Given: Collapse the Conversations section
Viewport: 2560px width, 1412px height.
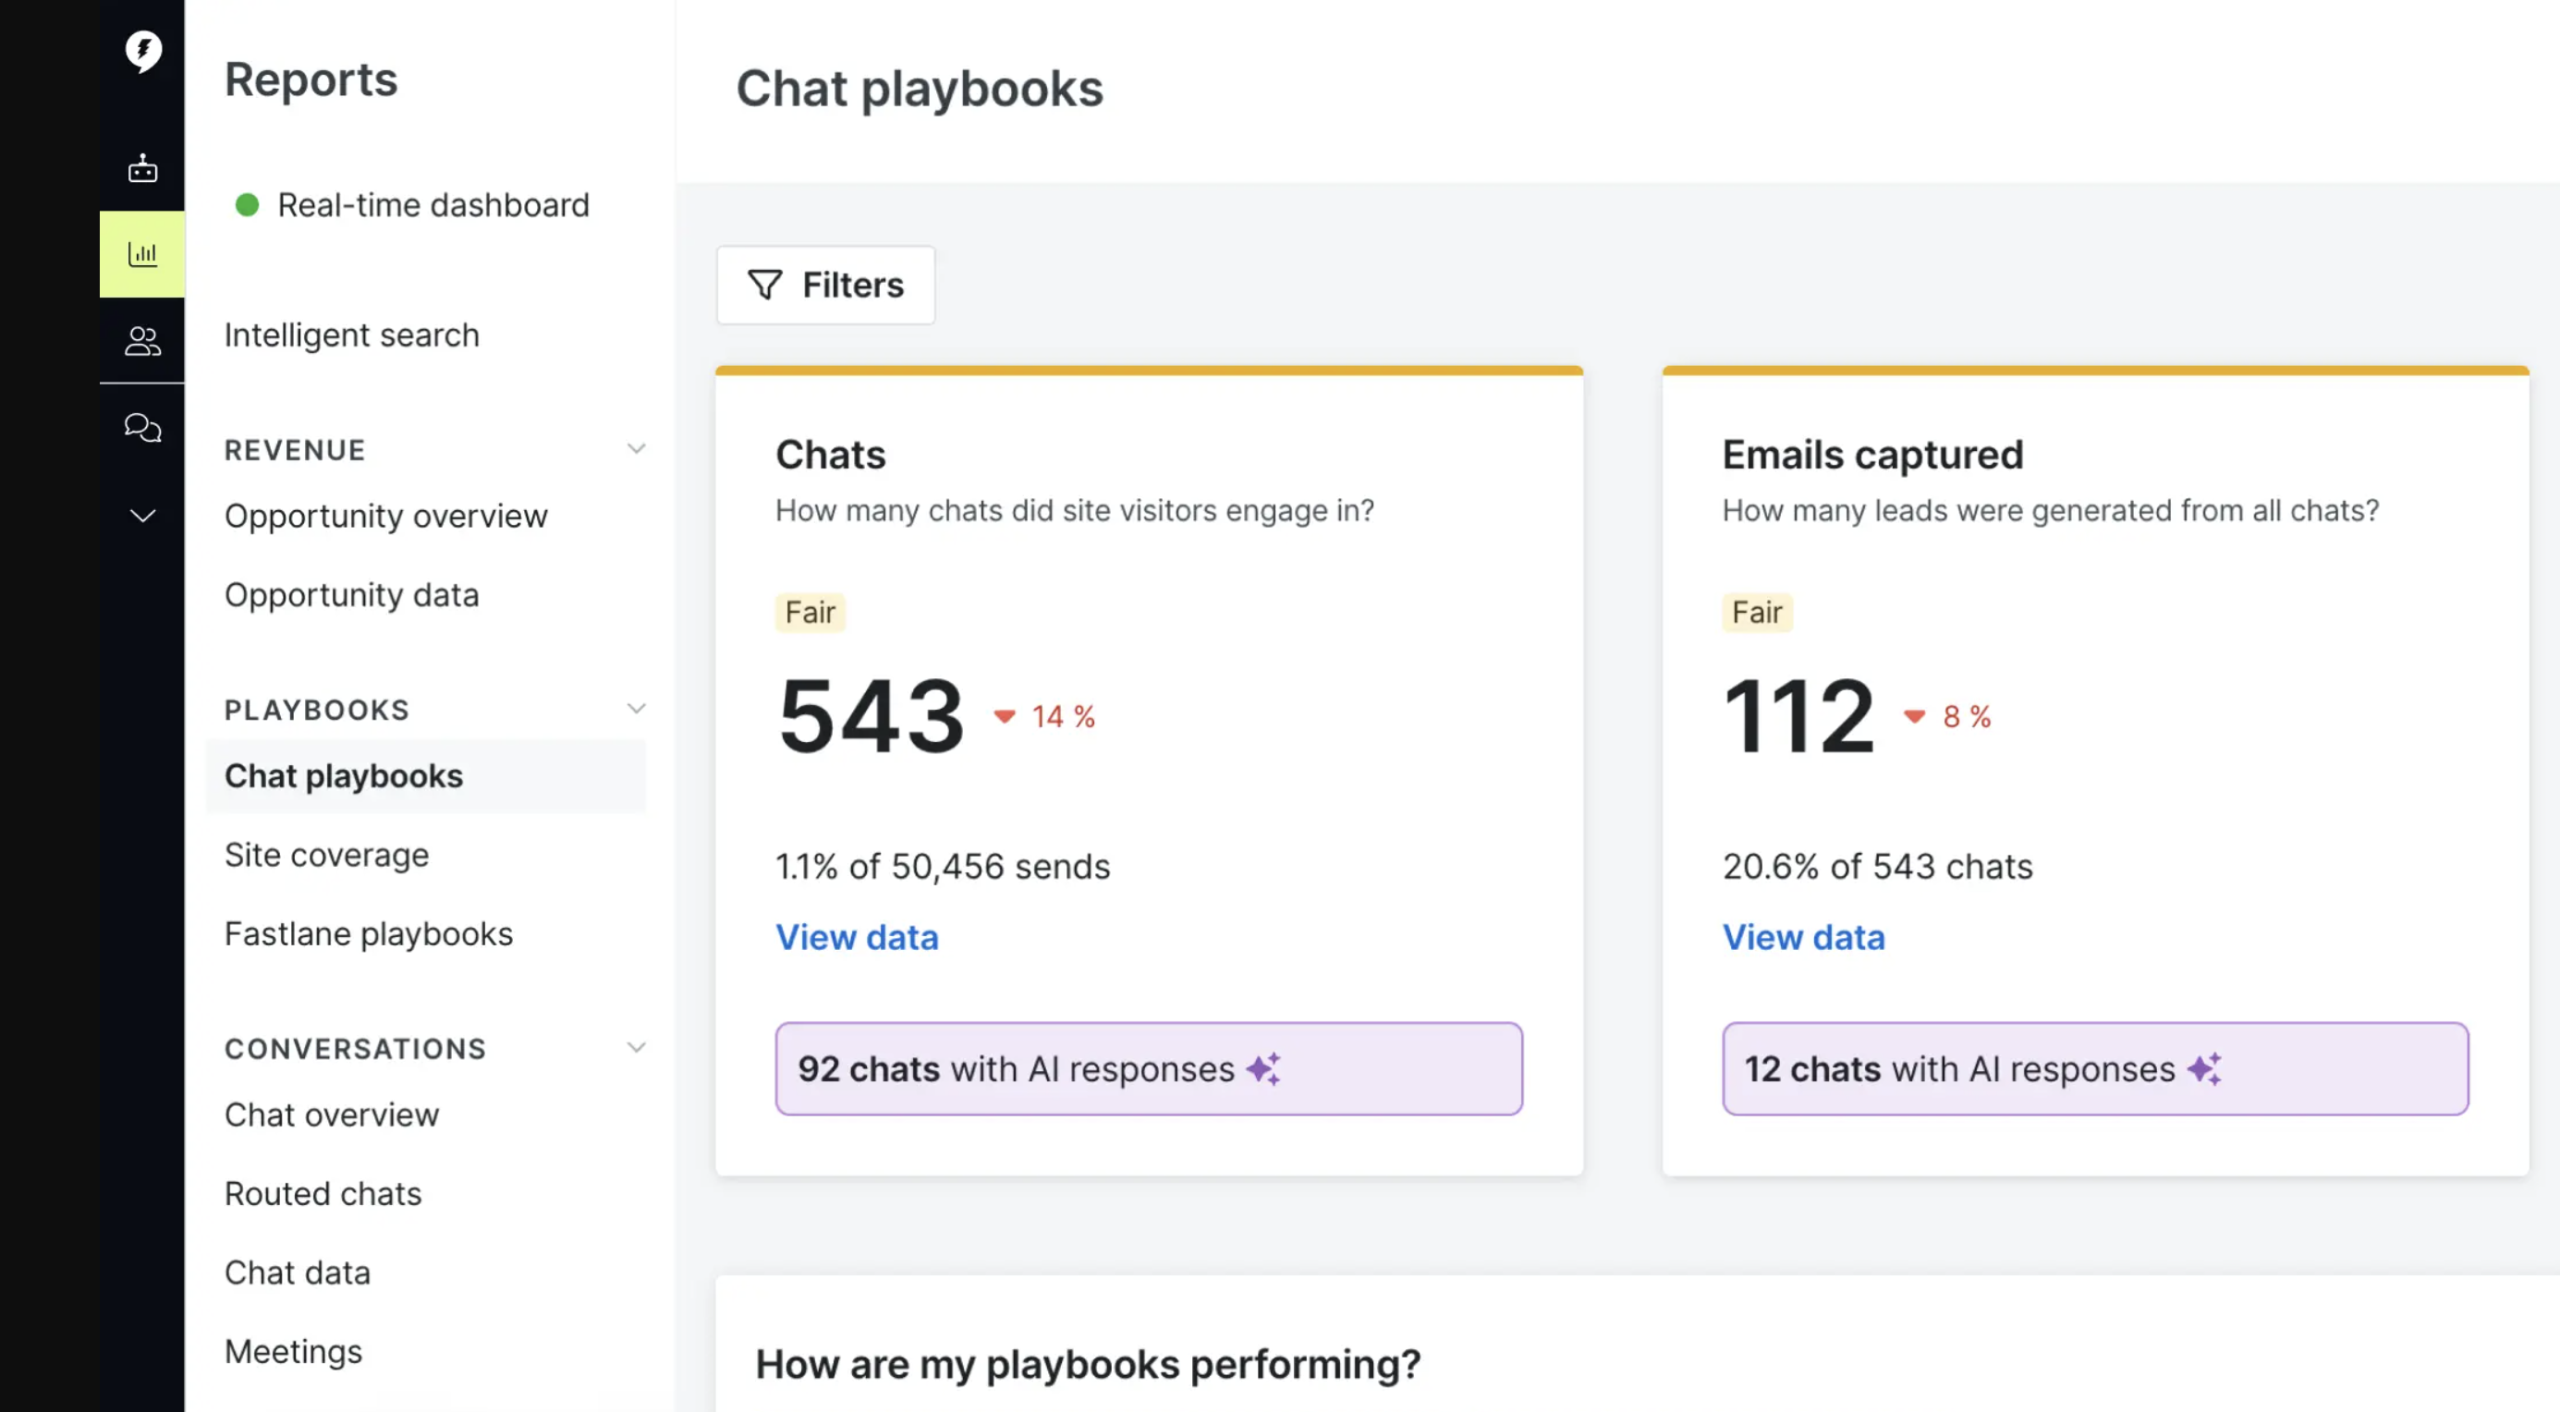Looking at the screenshot, I should [x=637, y=1047].
